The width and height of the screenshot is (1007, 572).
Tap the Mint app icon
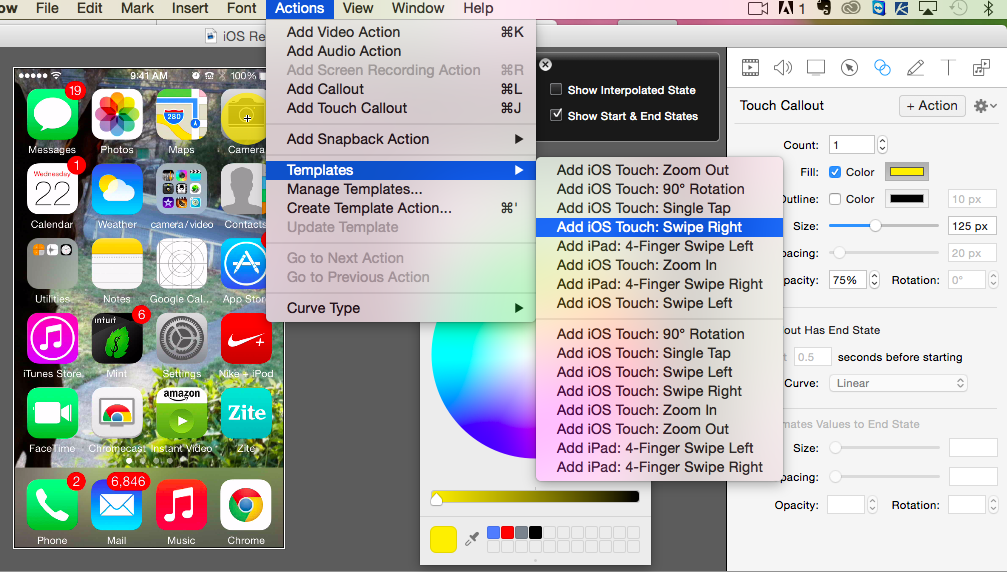(x=117, y=338)
